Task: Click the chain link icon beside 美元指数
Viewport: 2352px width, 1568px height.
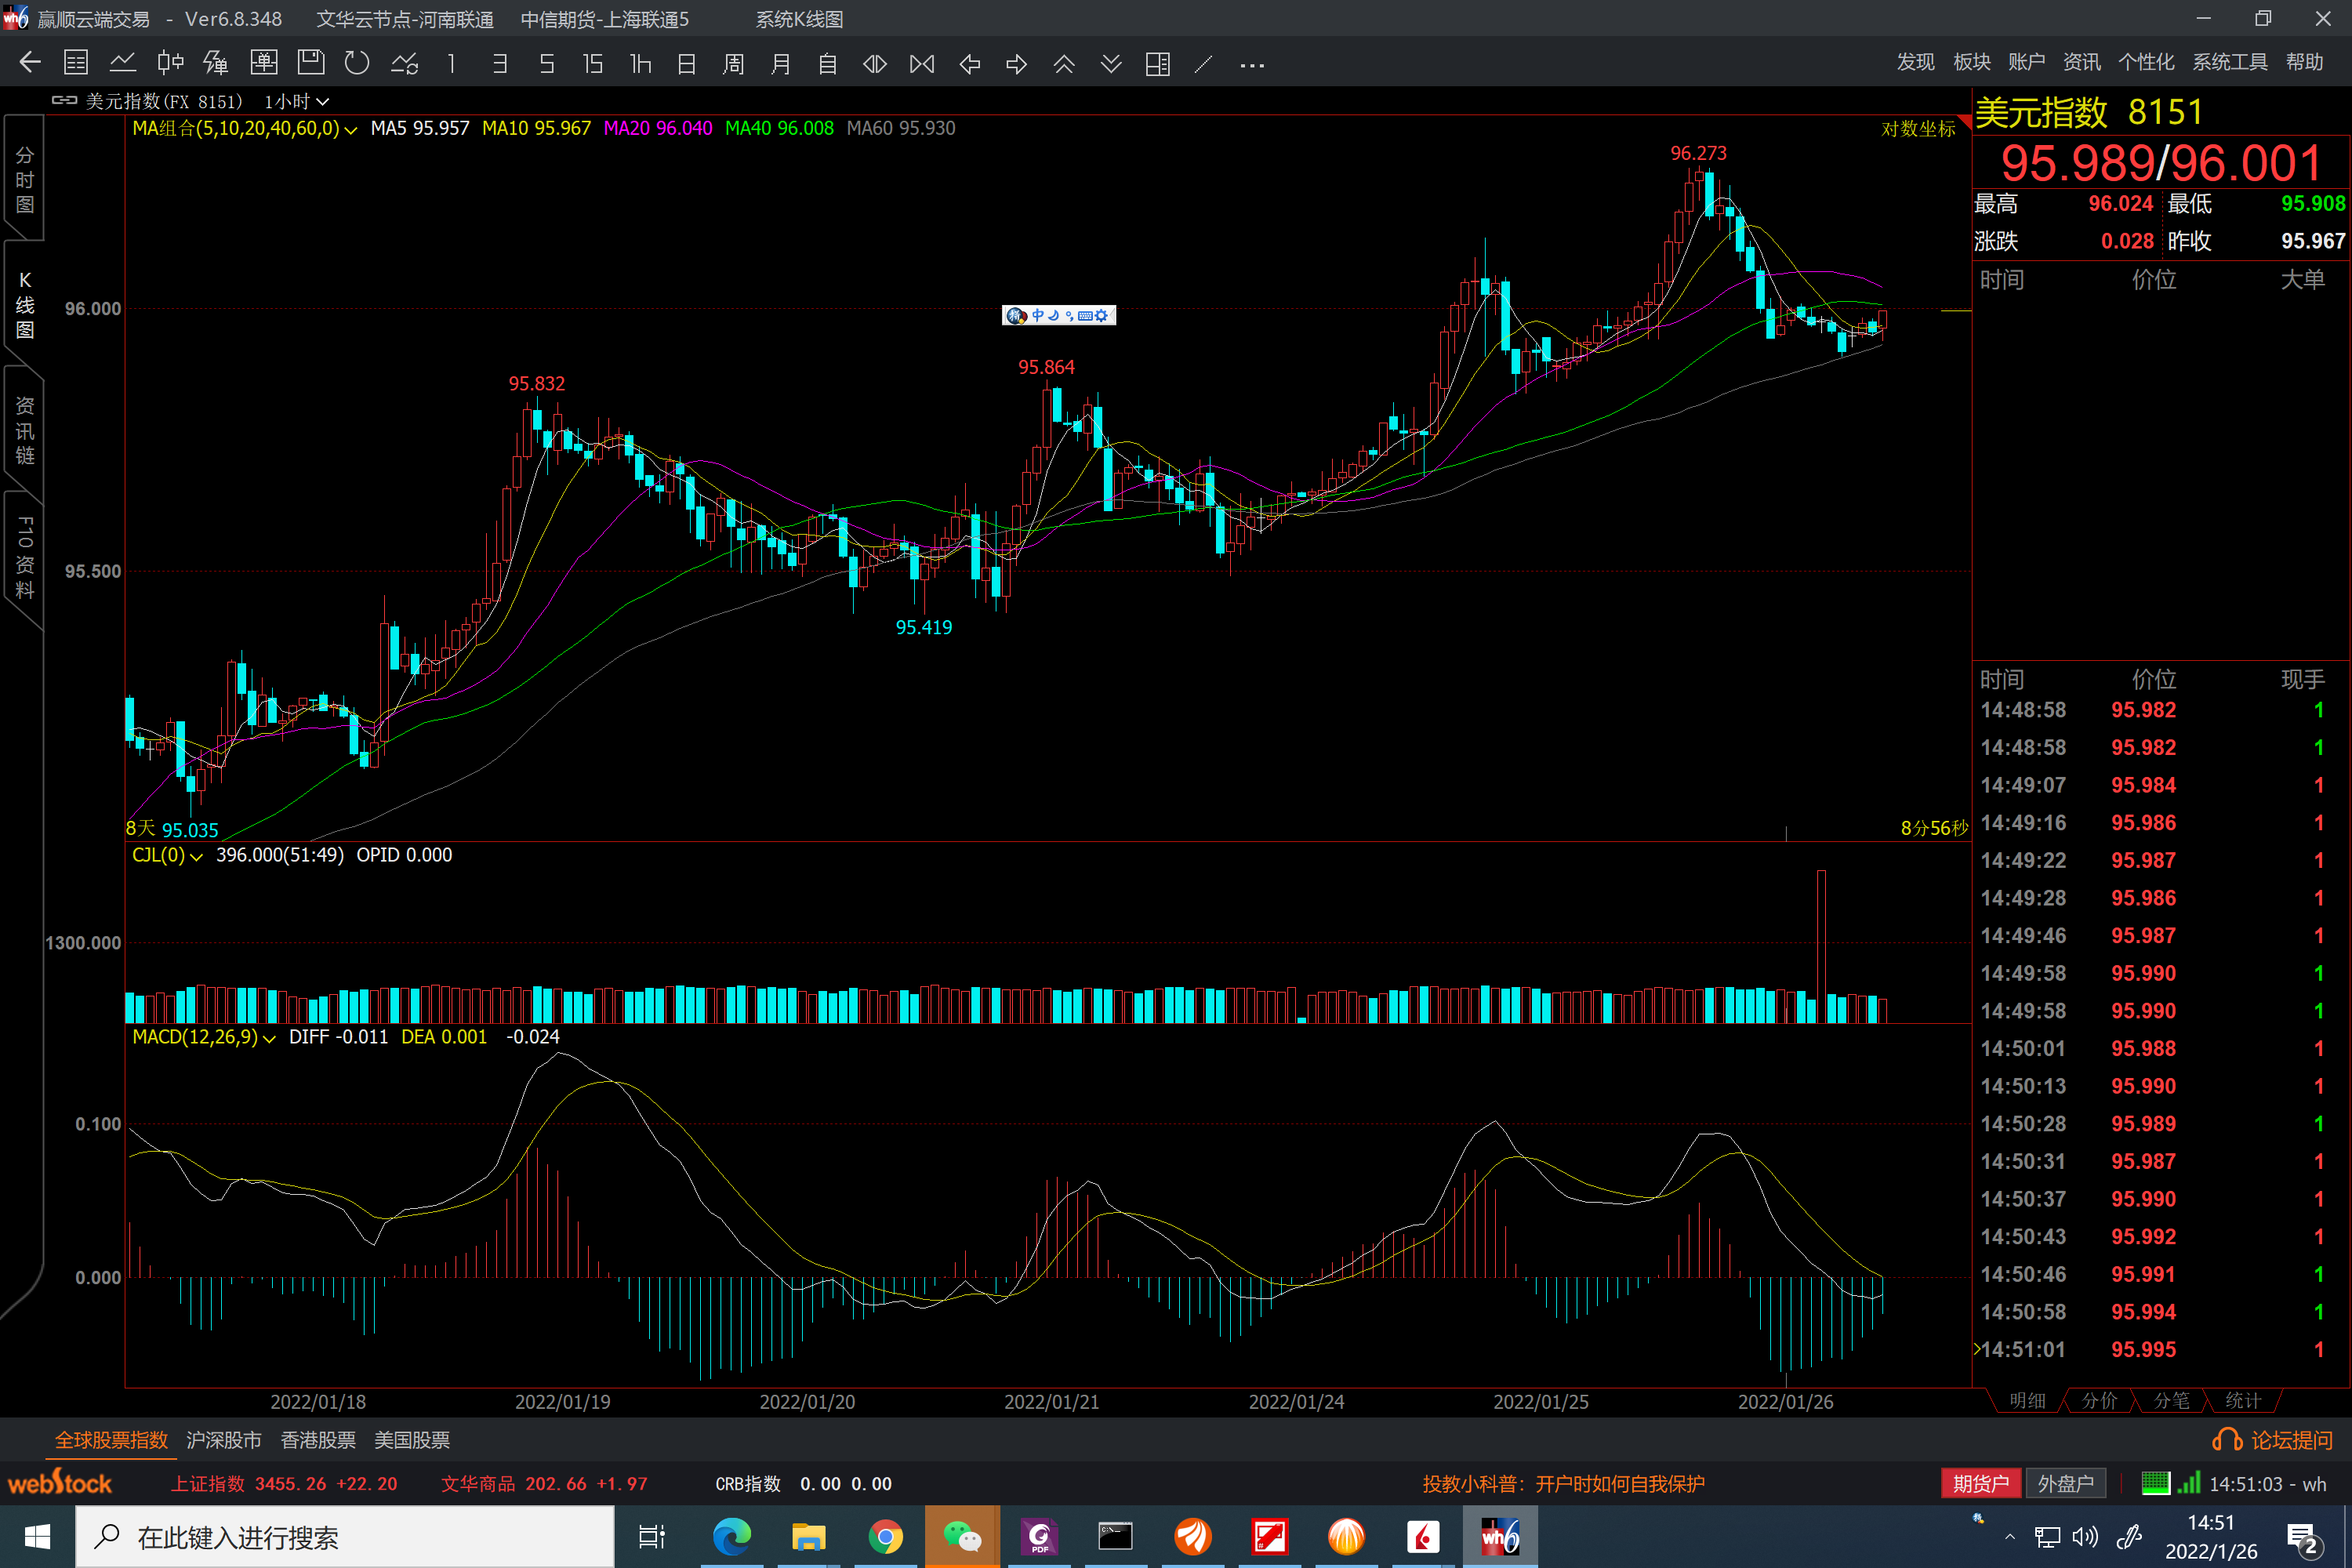Action: point(65,100)
